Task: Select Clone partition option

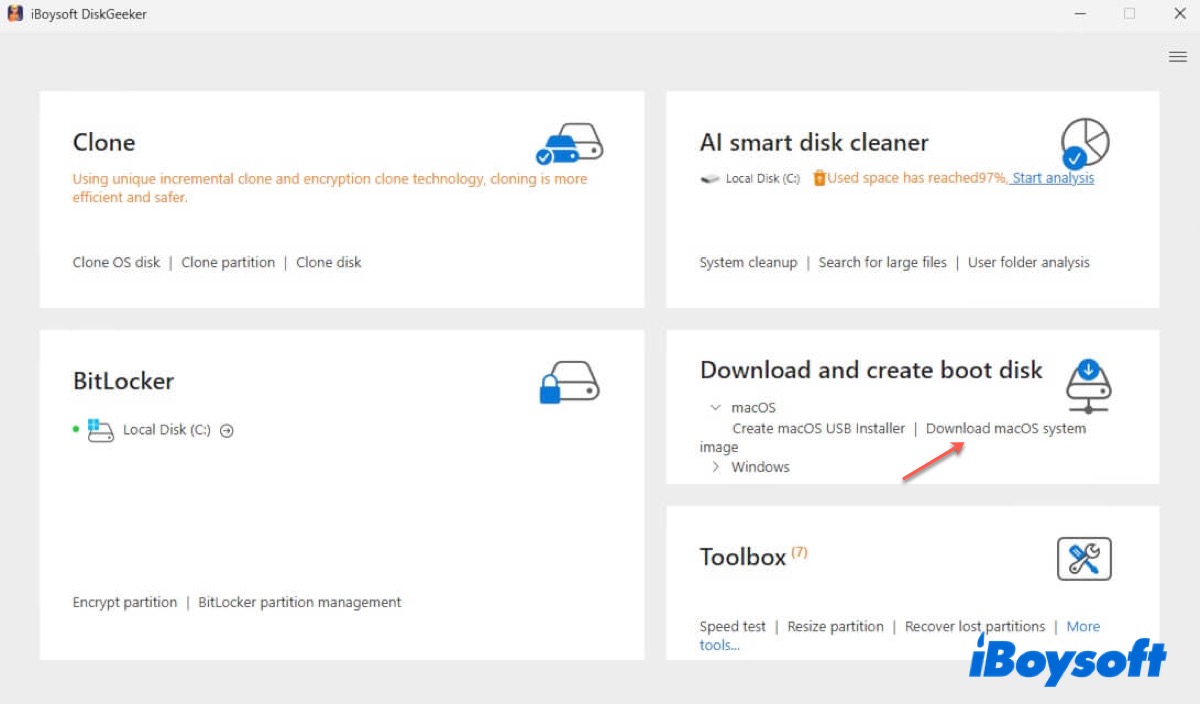Action: pos(228,262)
